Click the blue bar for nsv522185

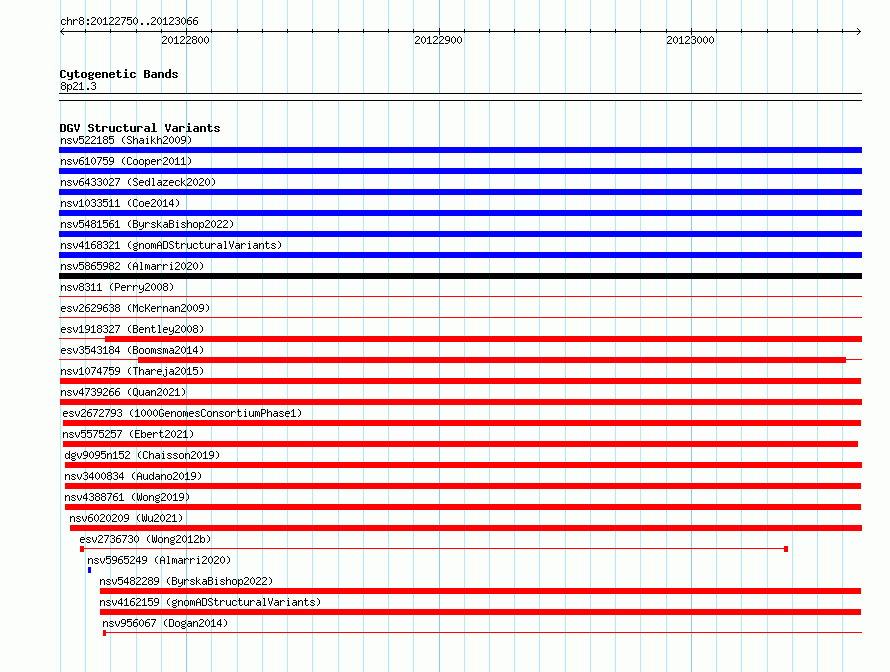460,150
